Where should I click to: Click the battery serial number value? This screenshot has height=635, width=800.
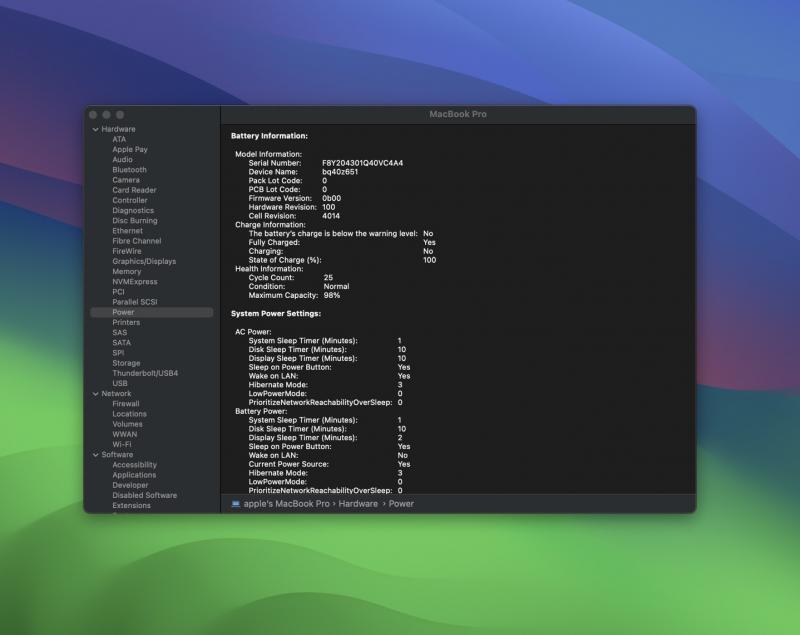point(362,162)
